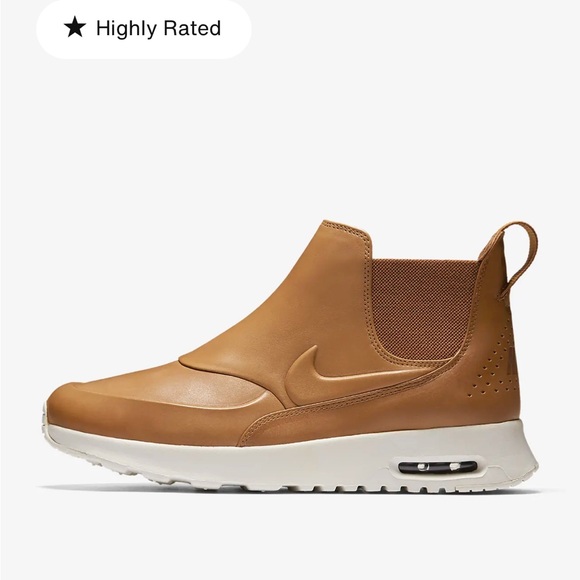The height and width of the screenshot is (580, 580).
Task: Click the white pill-shaped badge background
Action: 144,28
